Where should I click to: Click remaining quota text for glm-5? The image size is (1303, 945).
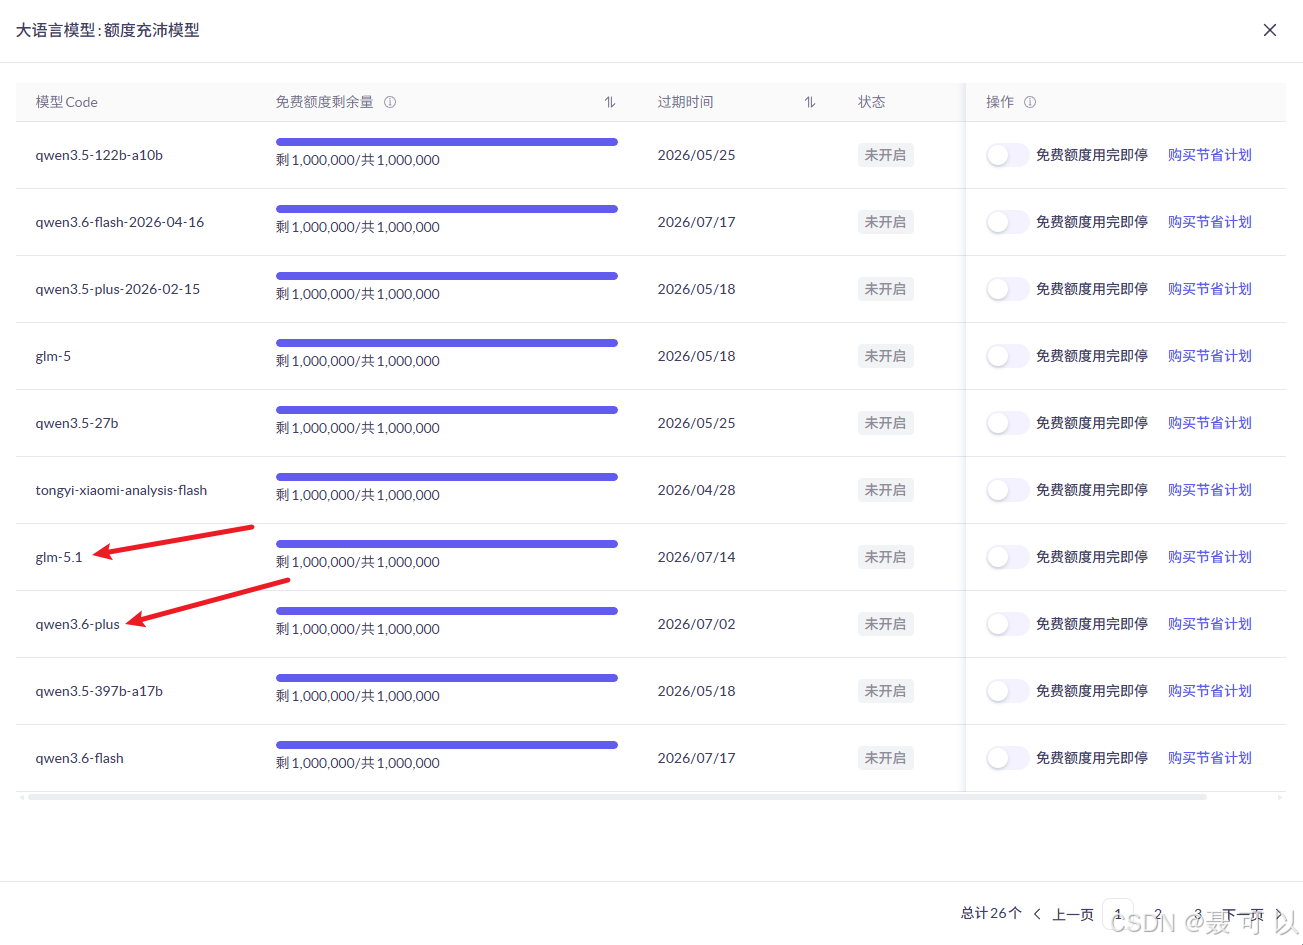point(358,361)
